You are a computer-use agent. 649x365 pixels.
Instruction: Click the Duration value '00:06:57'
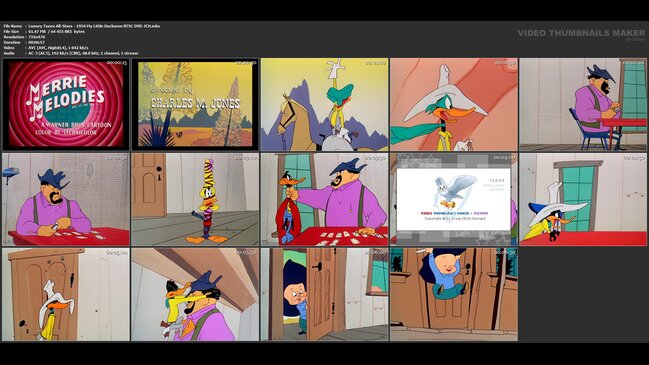tap(36, 42)
